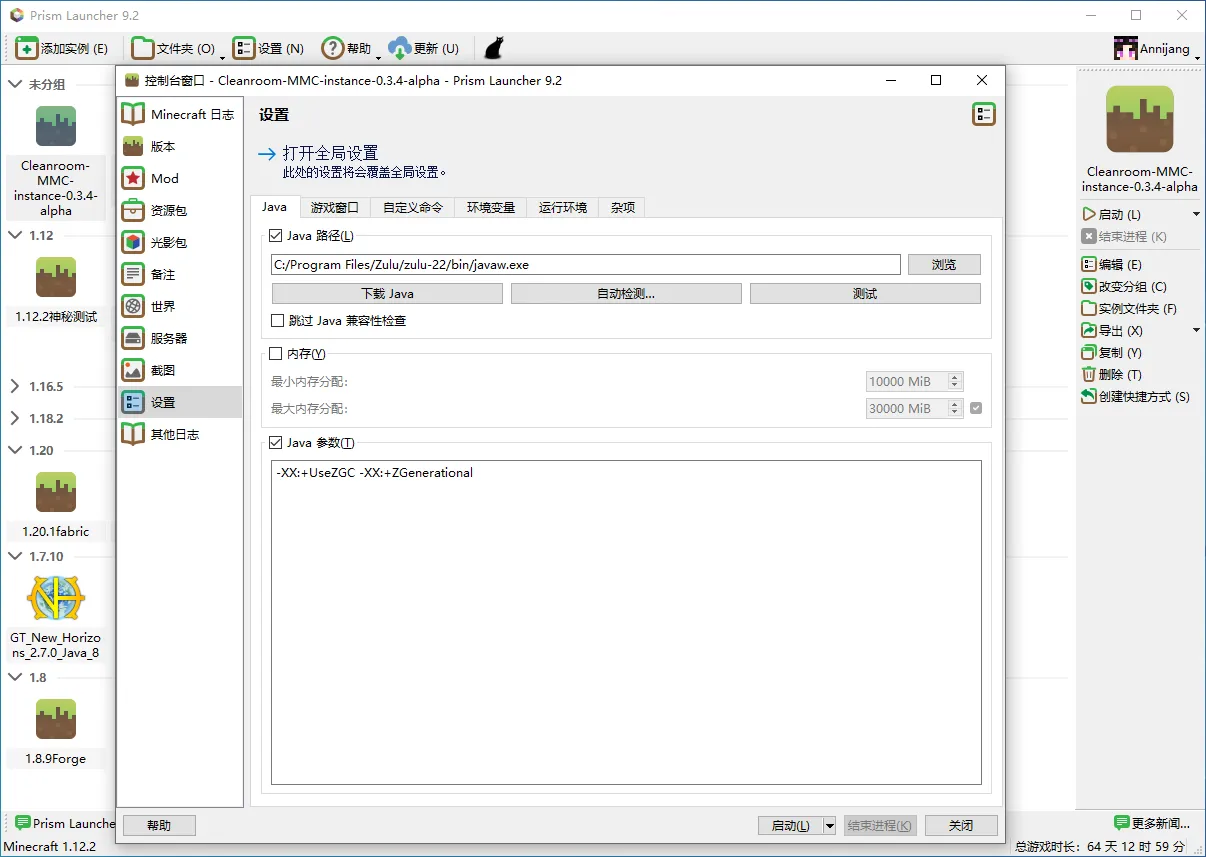
Task: Open the 截图 page in sidebar
Action: coord(179,370)
